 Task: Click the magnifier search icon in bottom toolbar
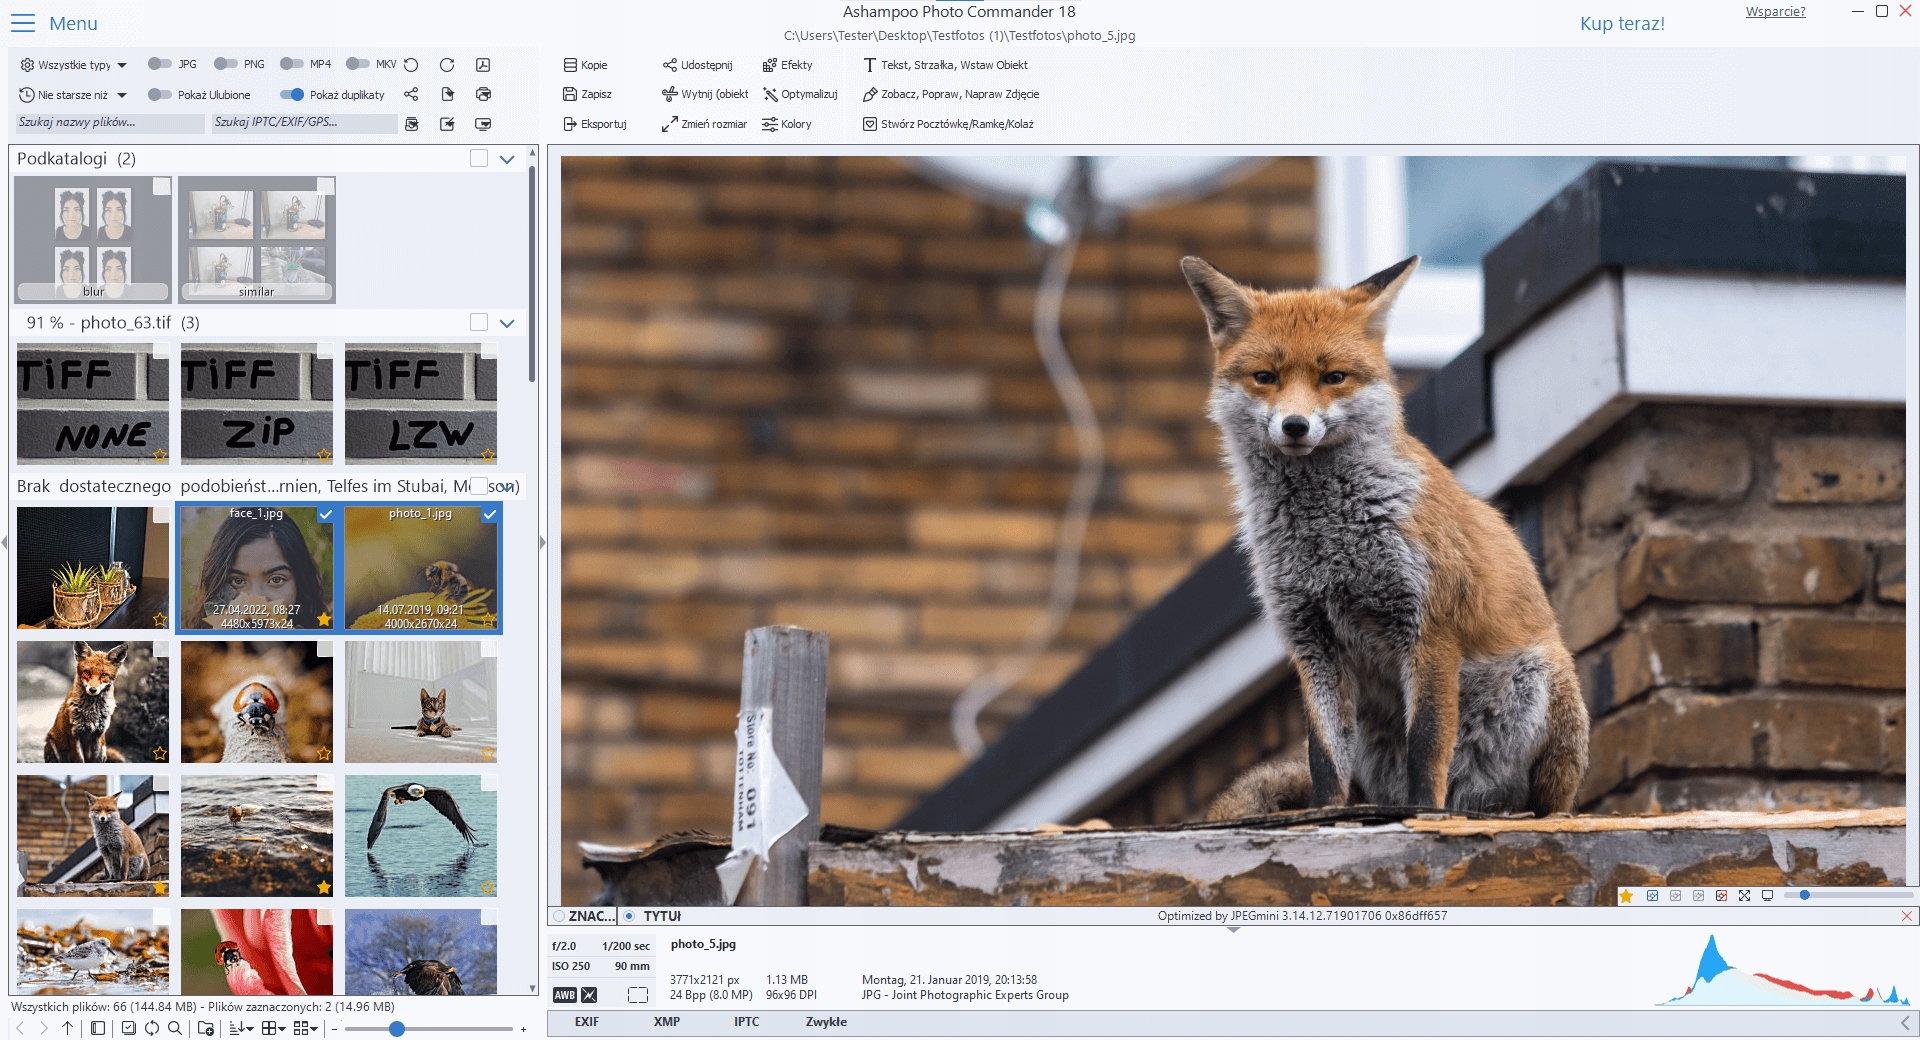click(175, 1028)
